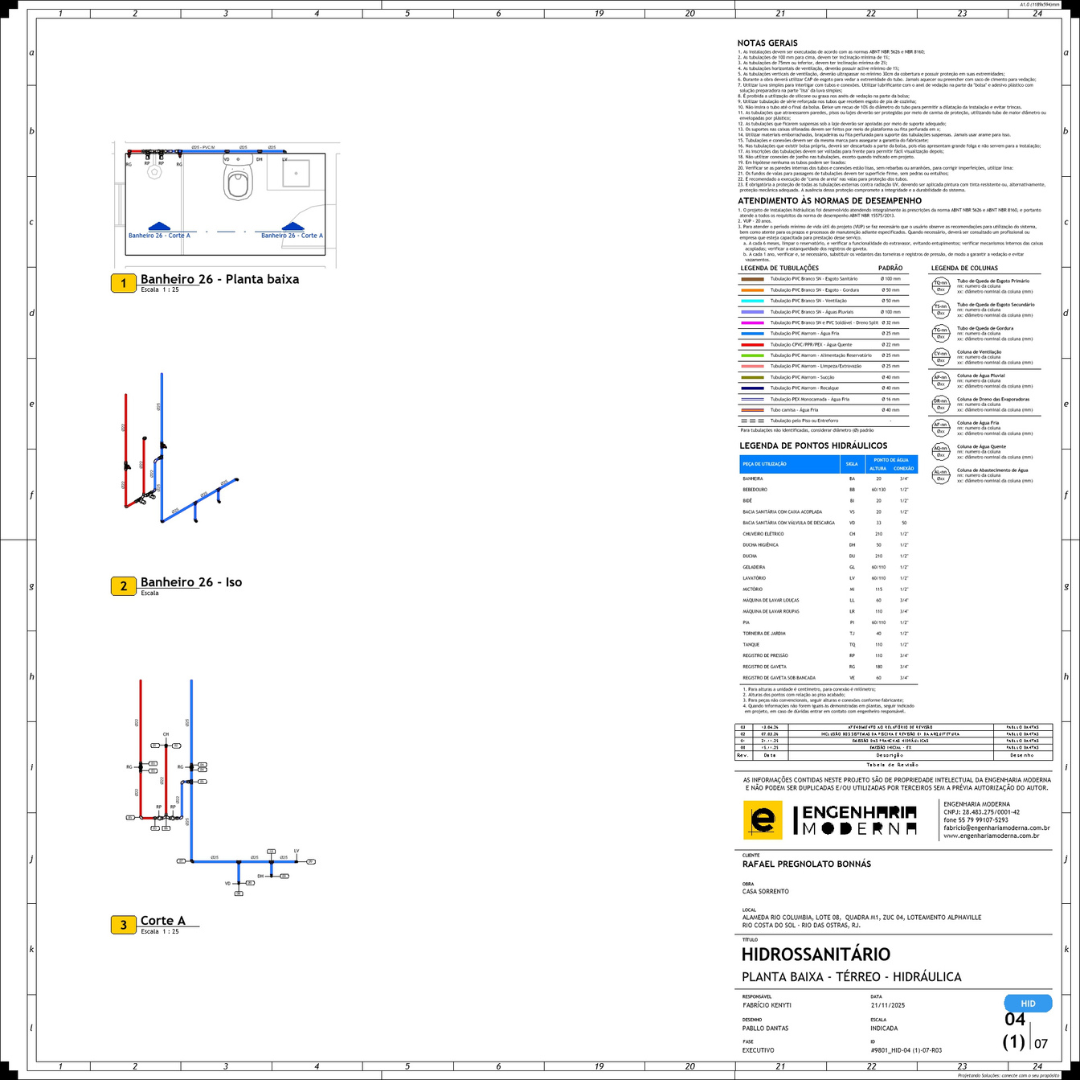
Task: Click the AL-nn abastecimento column symbol
Action: pyautogui.click(x=941, y=475)
